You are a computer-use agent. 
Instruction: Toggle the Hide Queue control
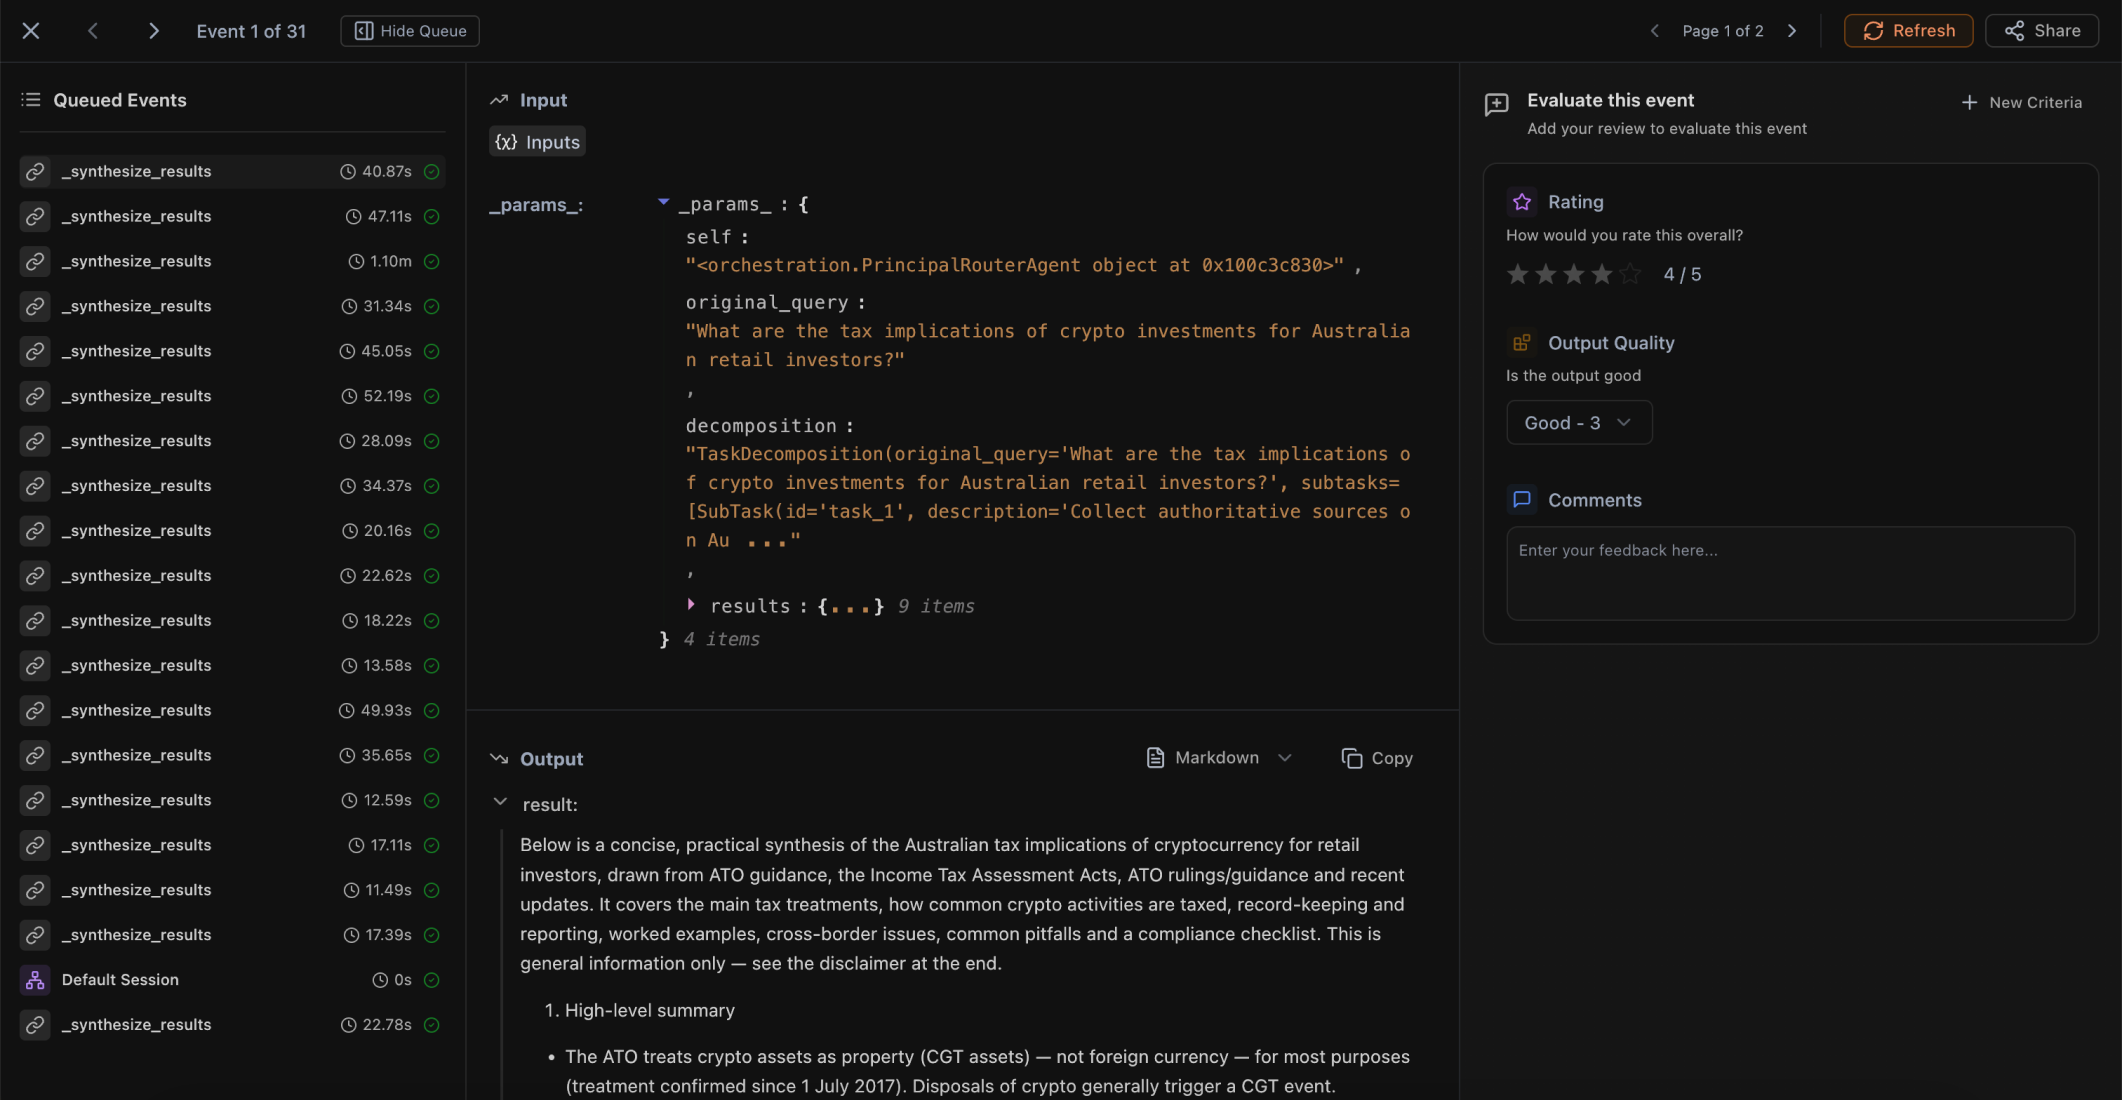(x=409, y=31)
